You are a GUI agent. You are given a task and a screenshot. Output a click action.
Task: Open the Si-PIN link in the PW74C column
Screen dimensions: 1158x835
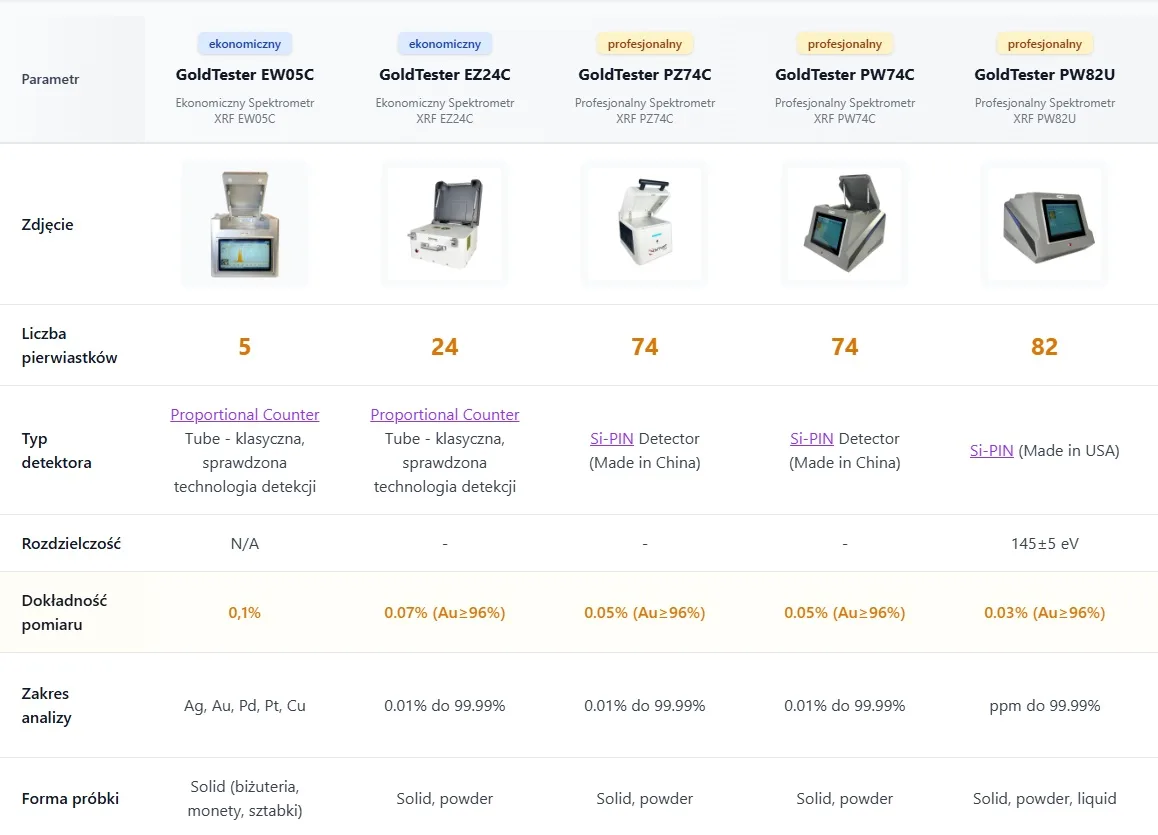812,439
